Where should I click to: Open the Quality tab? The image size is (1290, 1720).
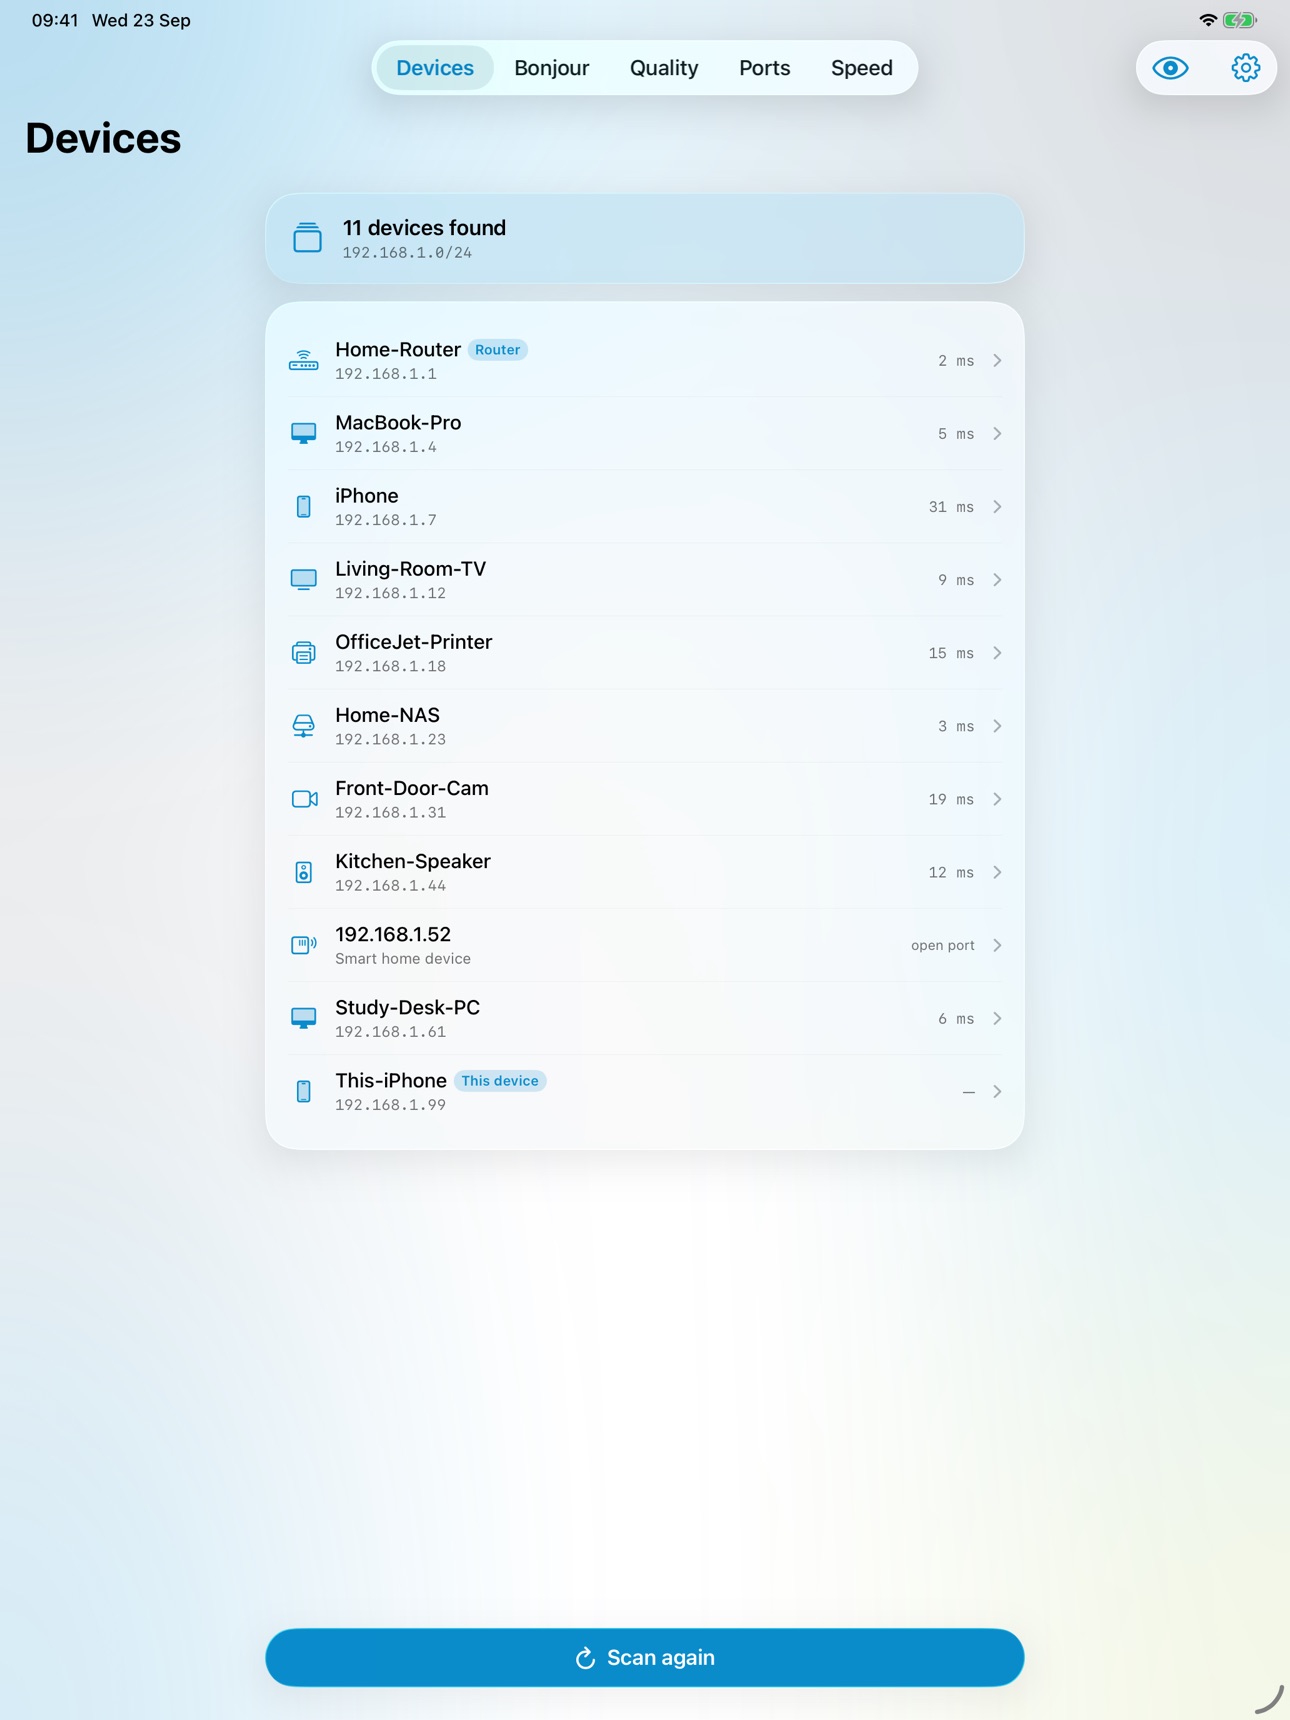[x=664, y=68]
